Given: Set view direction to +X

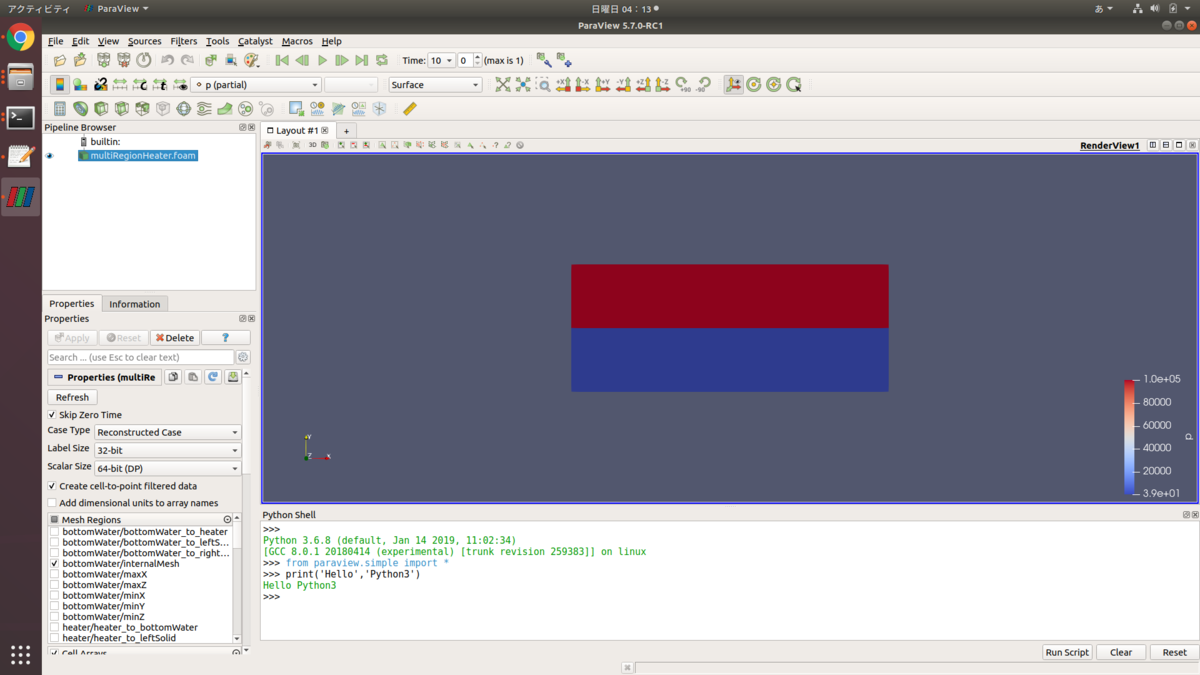Looking at the screenshot, I should [563, 85].
